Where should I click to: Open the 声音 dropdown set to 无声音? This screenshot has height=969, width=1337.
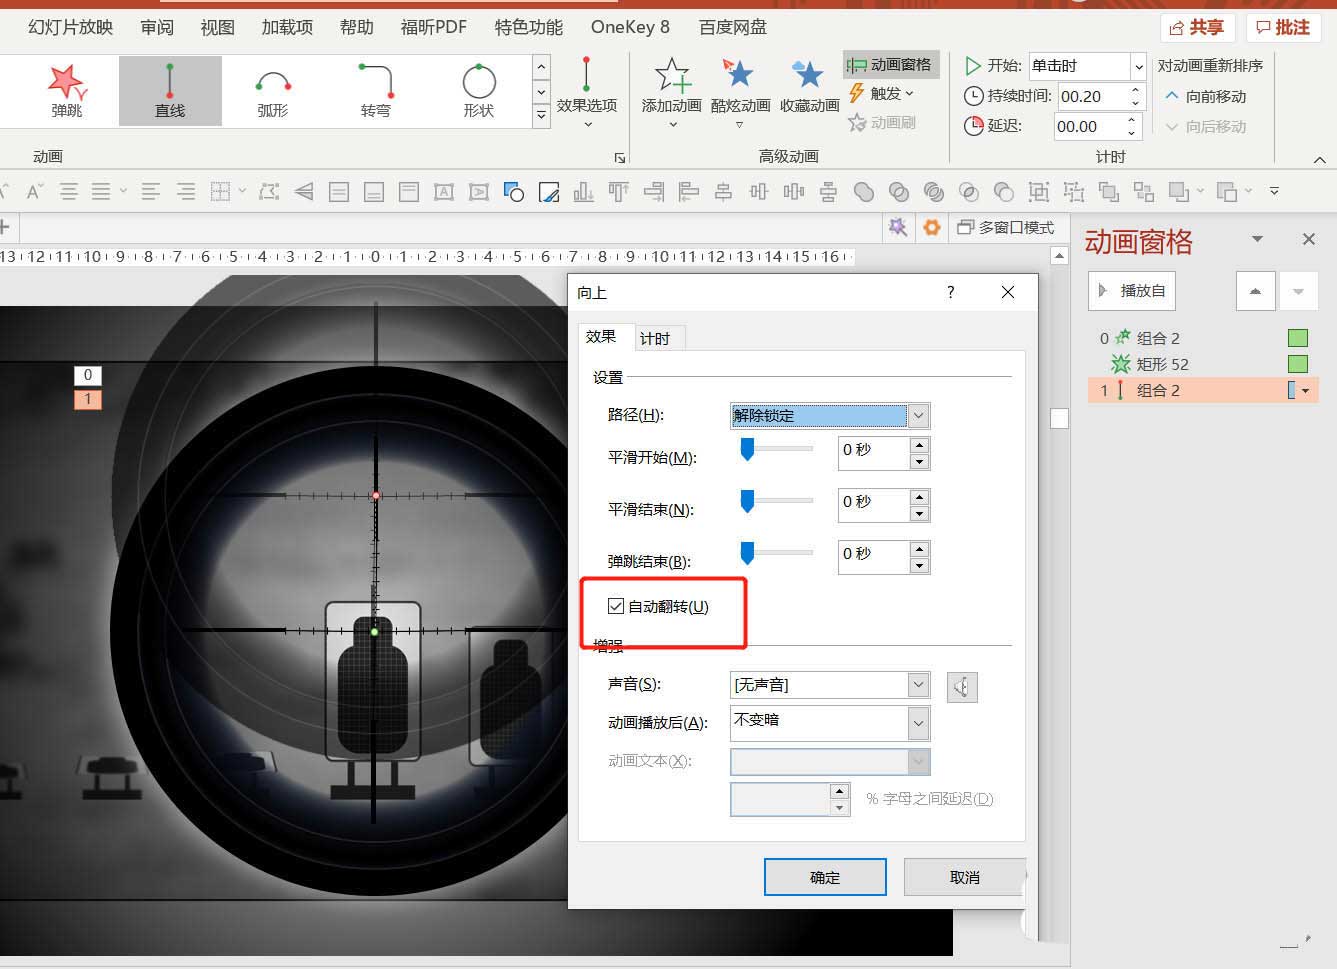917,684
